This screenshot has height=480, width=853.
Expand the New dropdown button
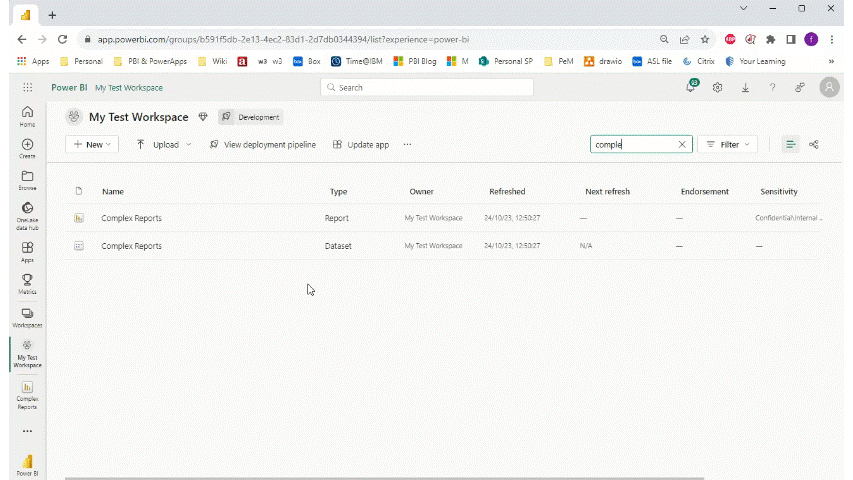point(93,145)
